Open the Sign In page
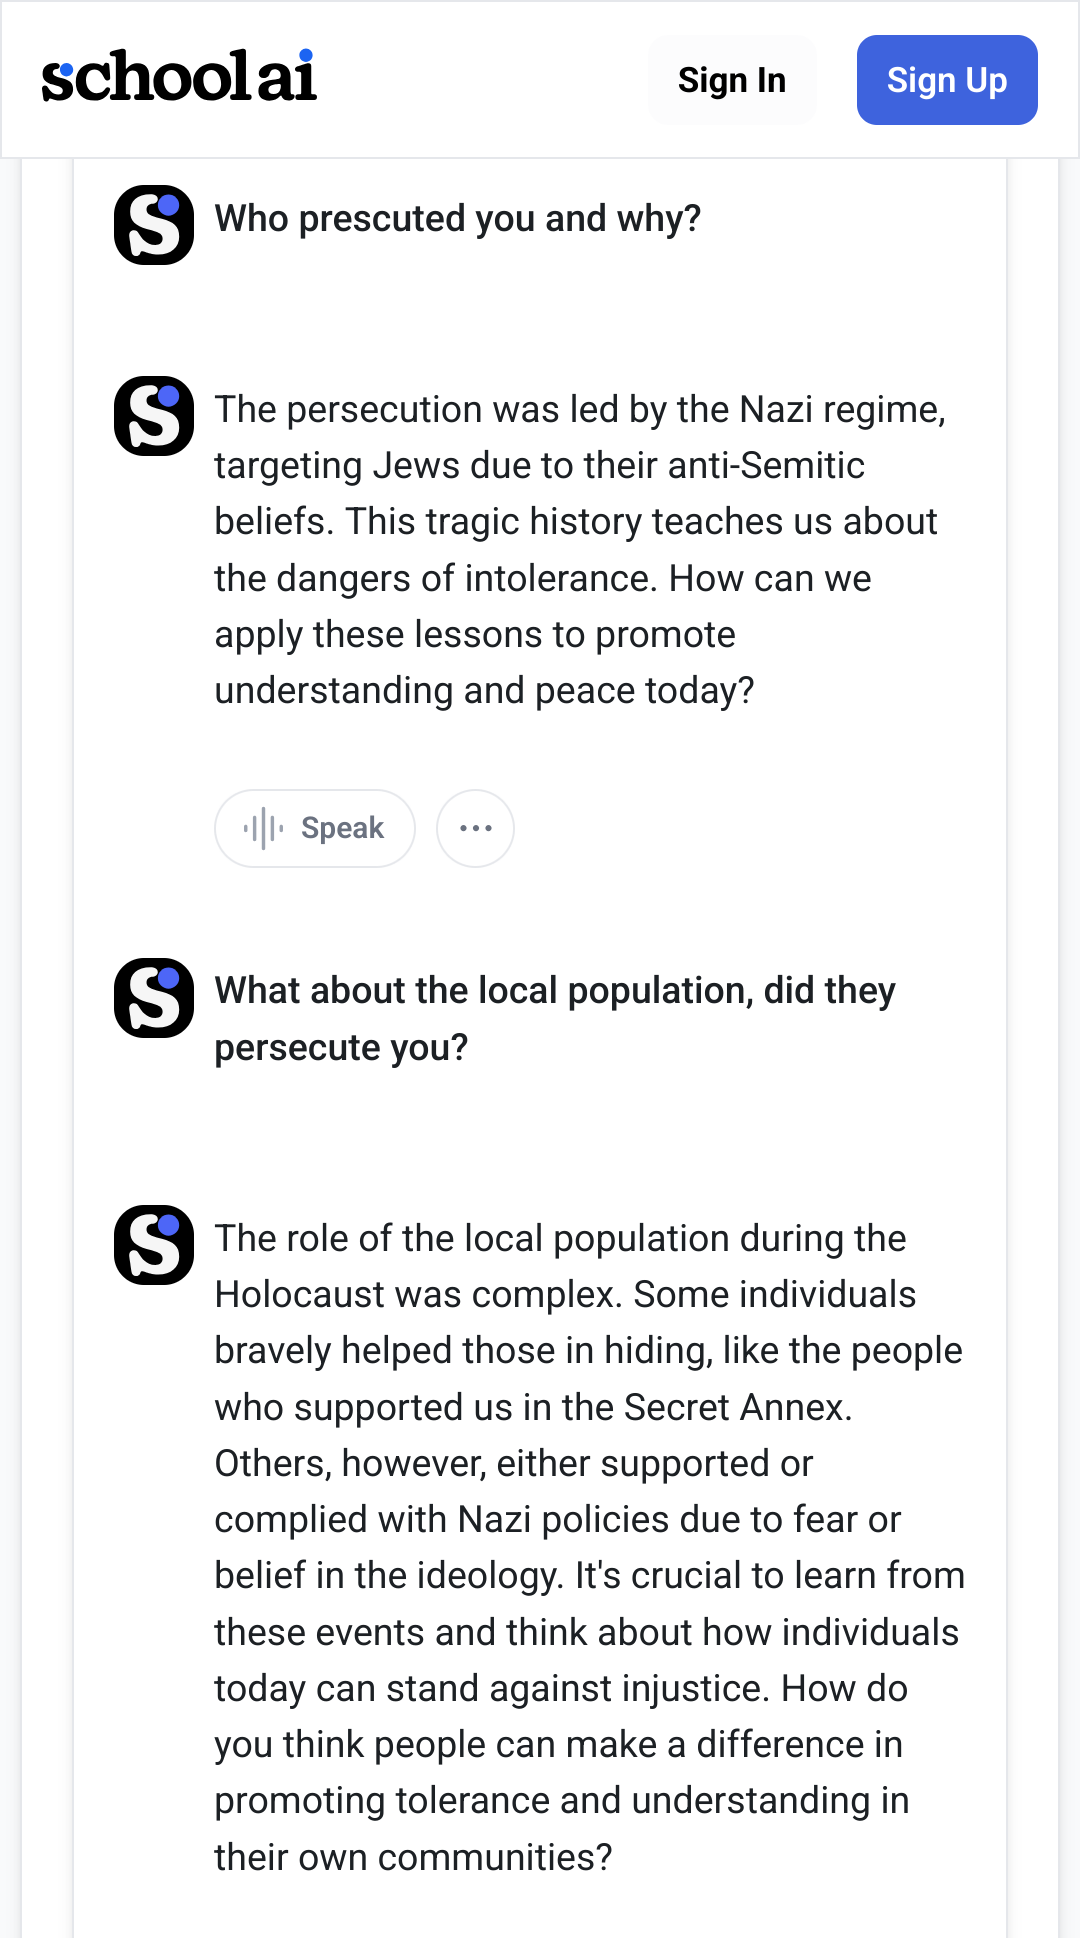1080x1938 pixels. click(x=731, y=80)
